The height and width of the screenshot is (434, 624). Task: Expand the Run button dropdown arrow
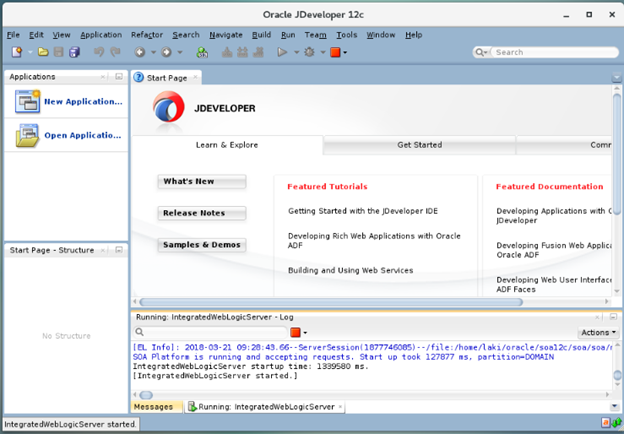click(x=295, y=52)
